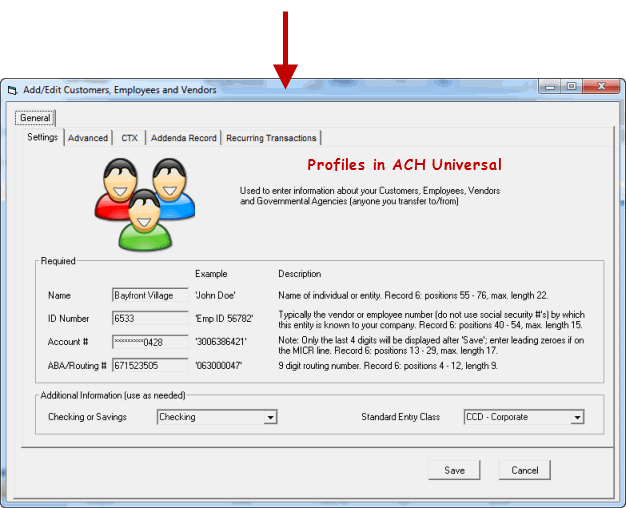The image size is (626, 508).
Task: Open the Addenda Record tab
Action: (x=184, y=138)
